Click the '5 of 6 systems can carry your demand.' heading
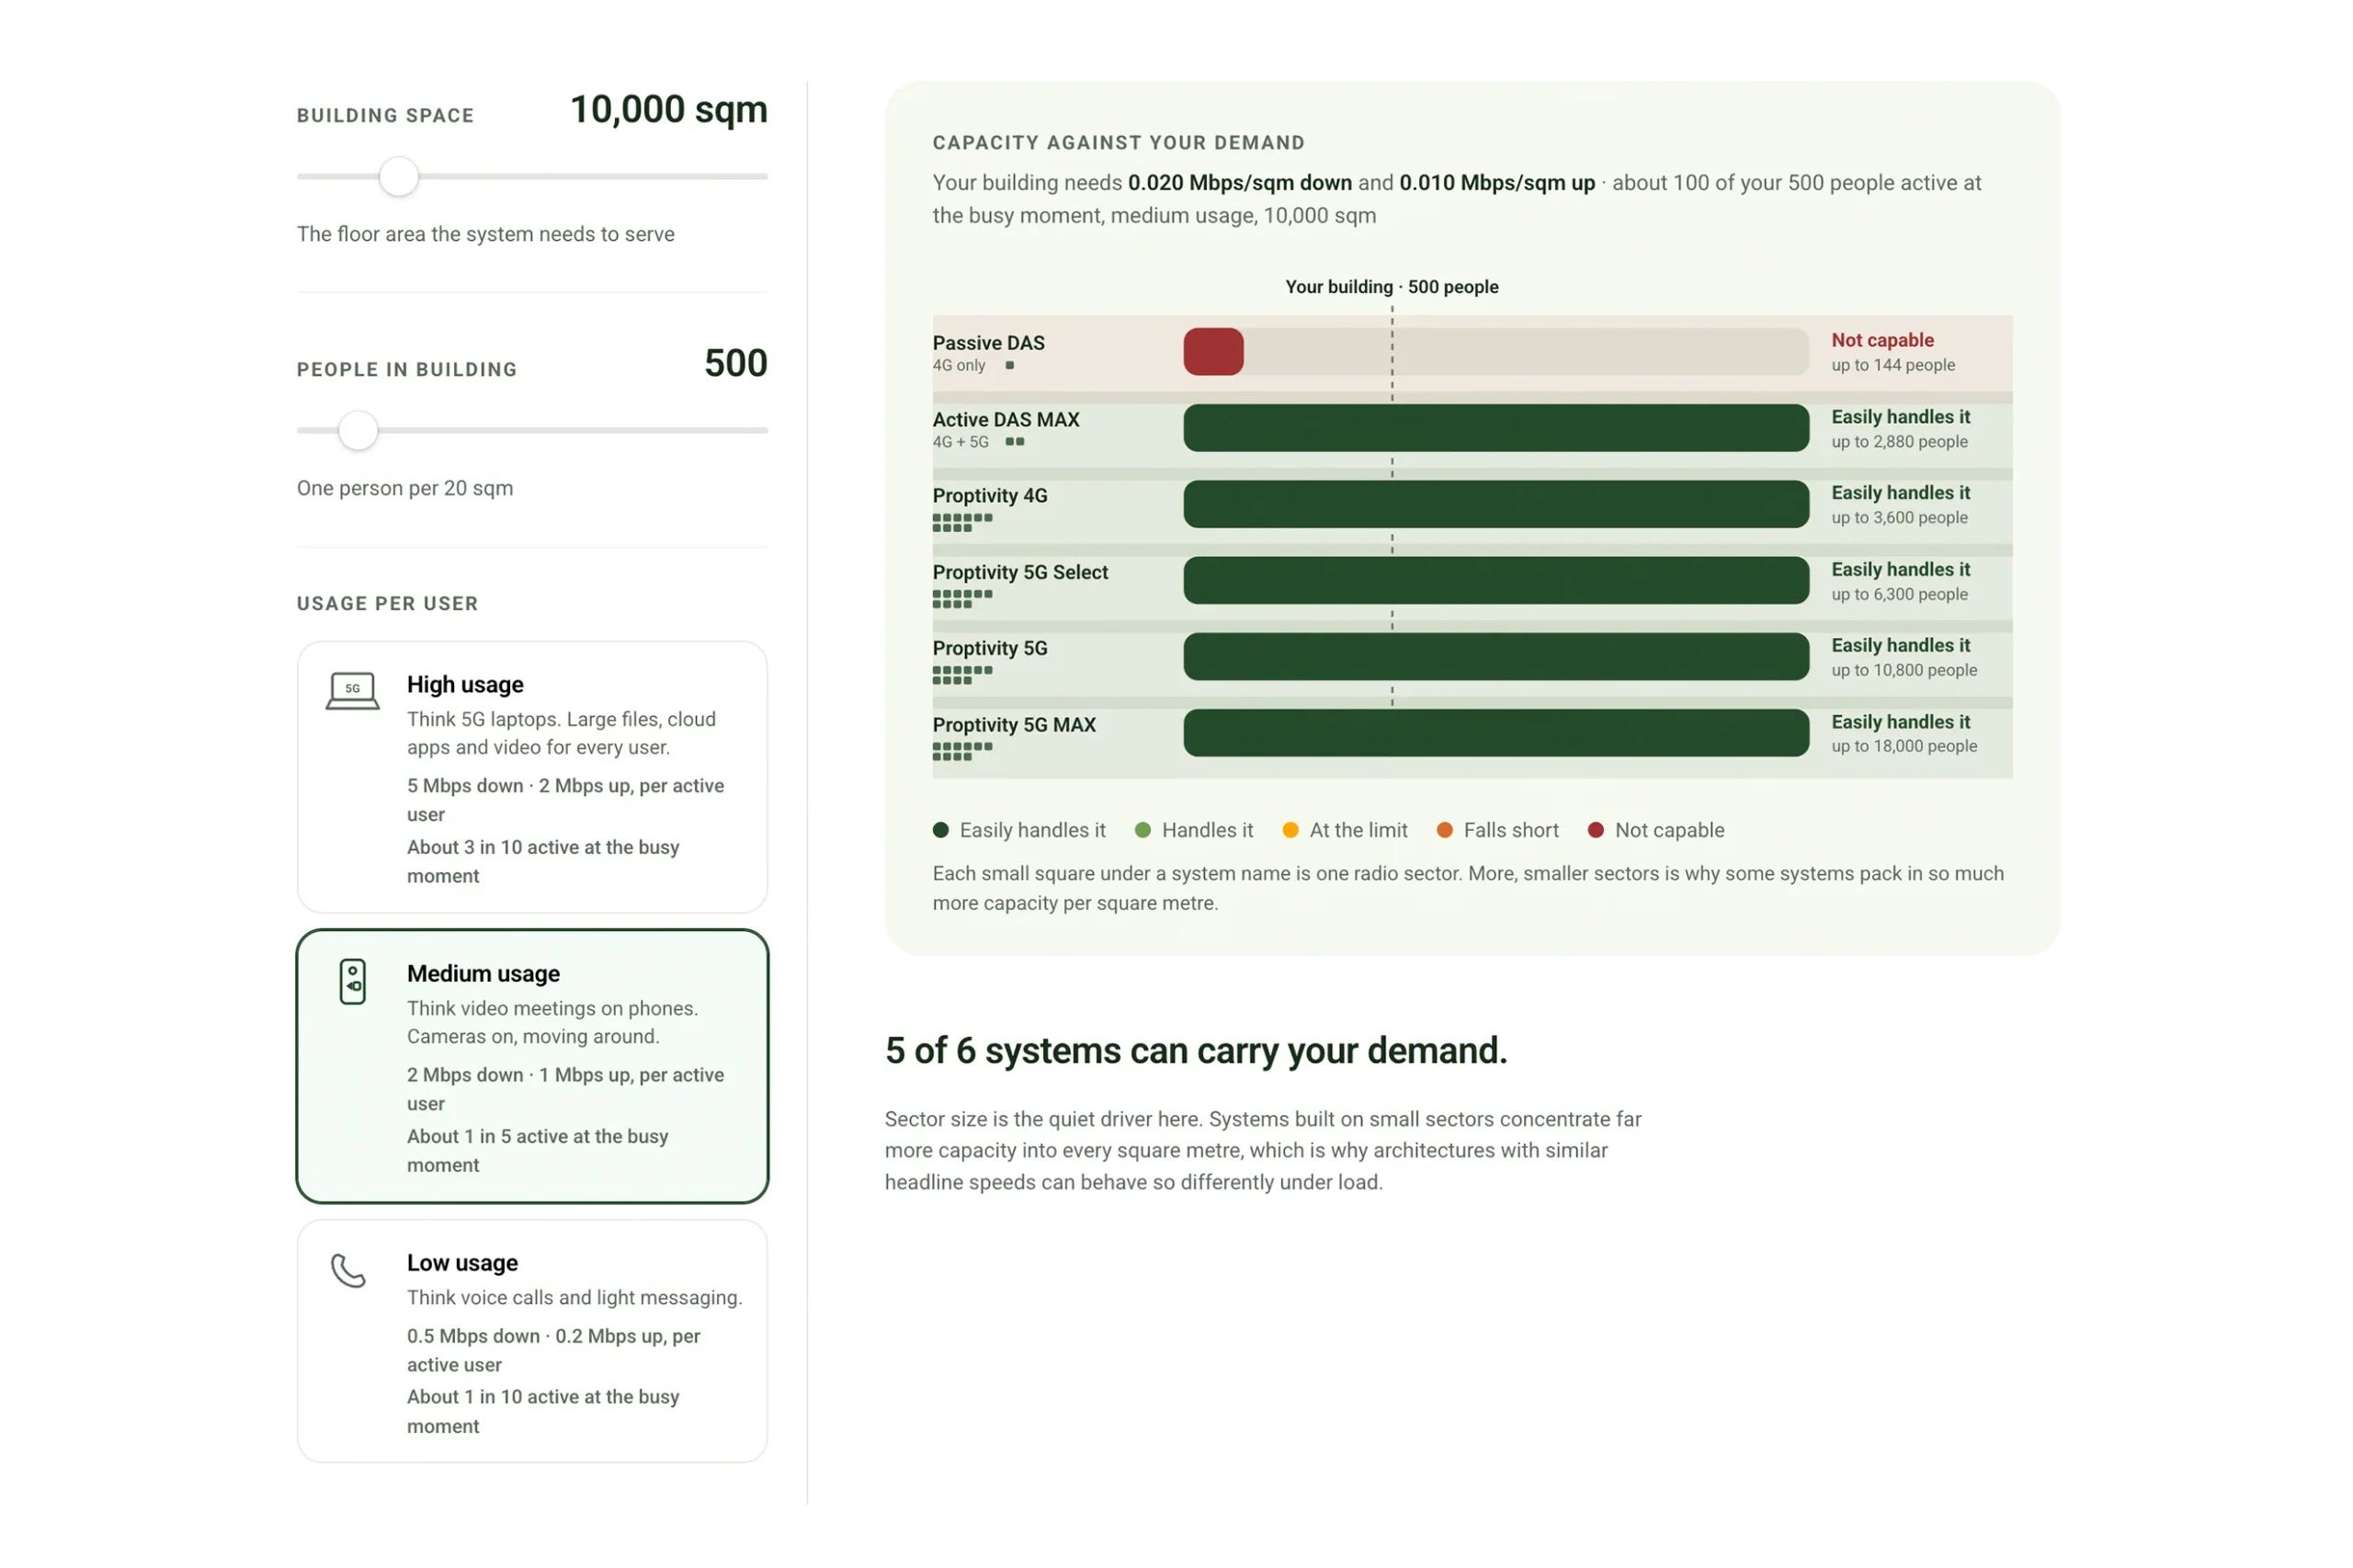 pyautogui.click(x=1195, y=1051)
